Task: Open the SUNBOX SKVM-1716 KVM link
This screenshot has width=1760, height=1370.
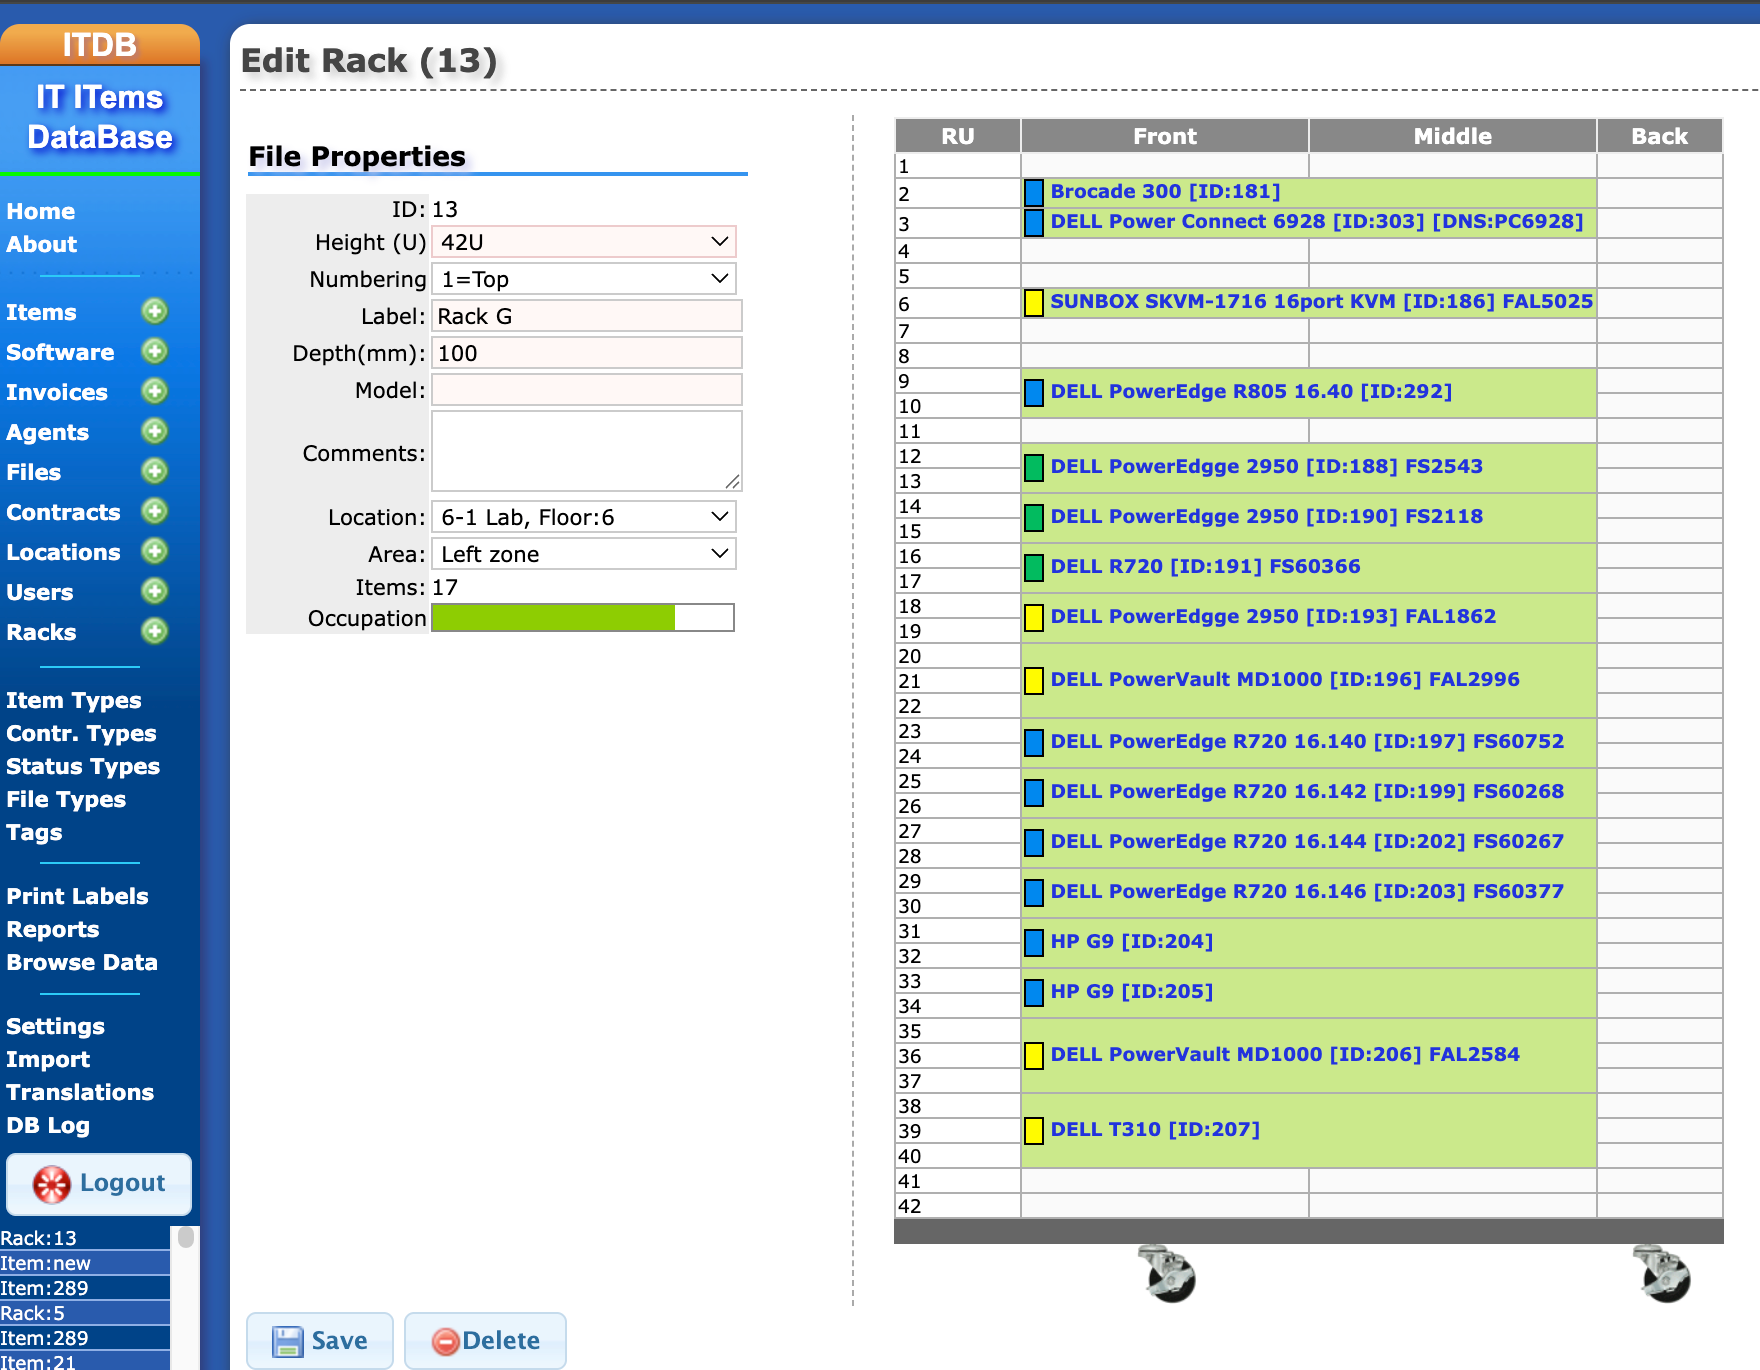Action: click(x=1321, y=301)
